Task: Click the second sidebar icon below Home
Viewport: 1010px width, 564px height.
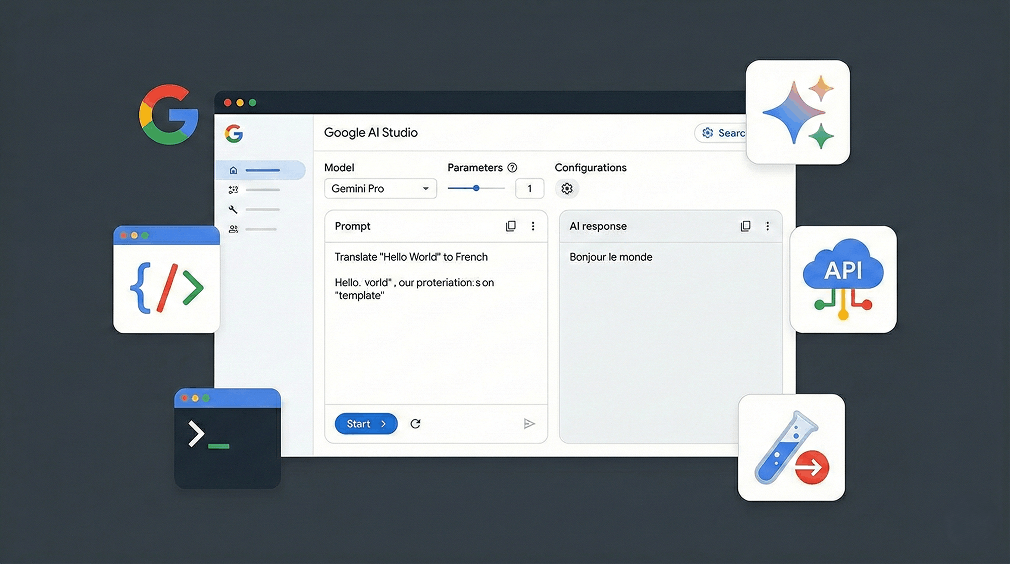Action: tap(233, 189)
